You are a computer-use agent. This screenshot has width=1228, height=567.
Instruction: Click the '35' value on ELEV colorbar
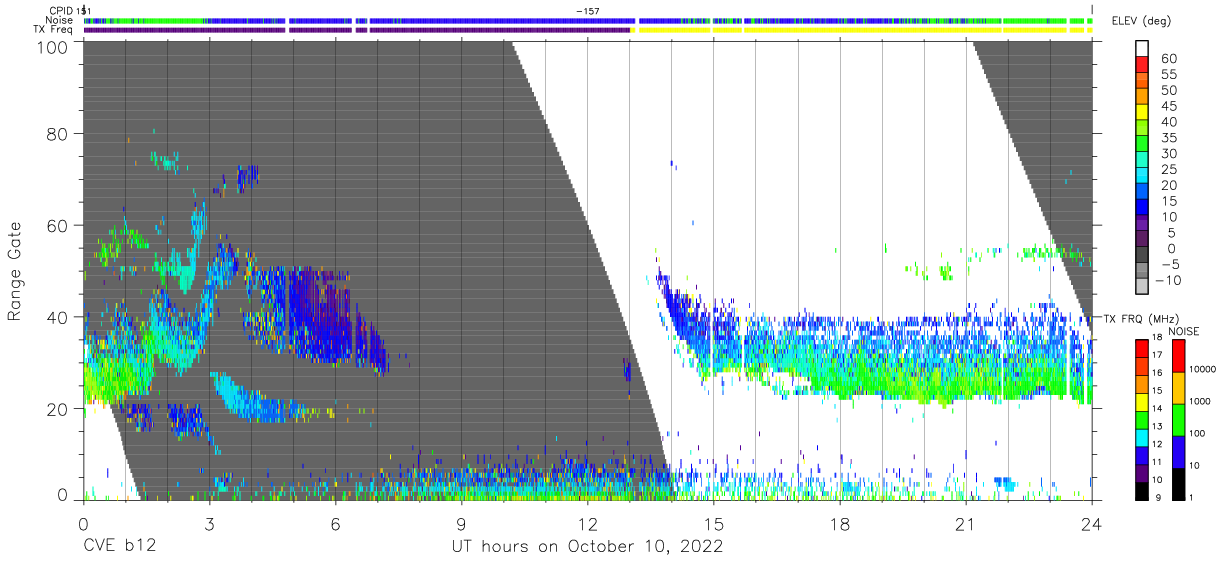coord(1169,138)
